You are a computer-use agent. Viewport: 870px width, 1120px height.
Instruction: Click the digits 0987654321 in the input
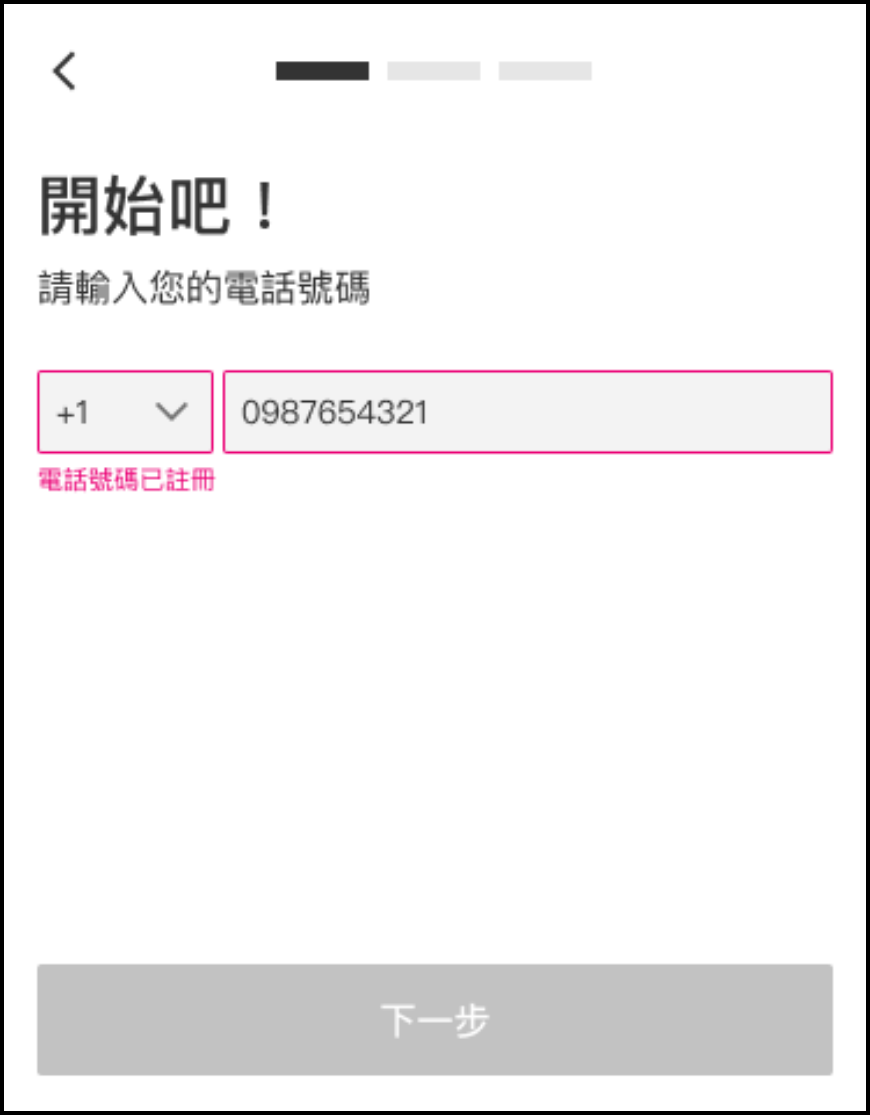click(334, 412)
